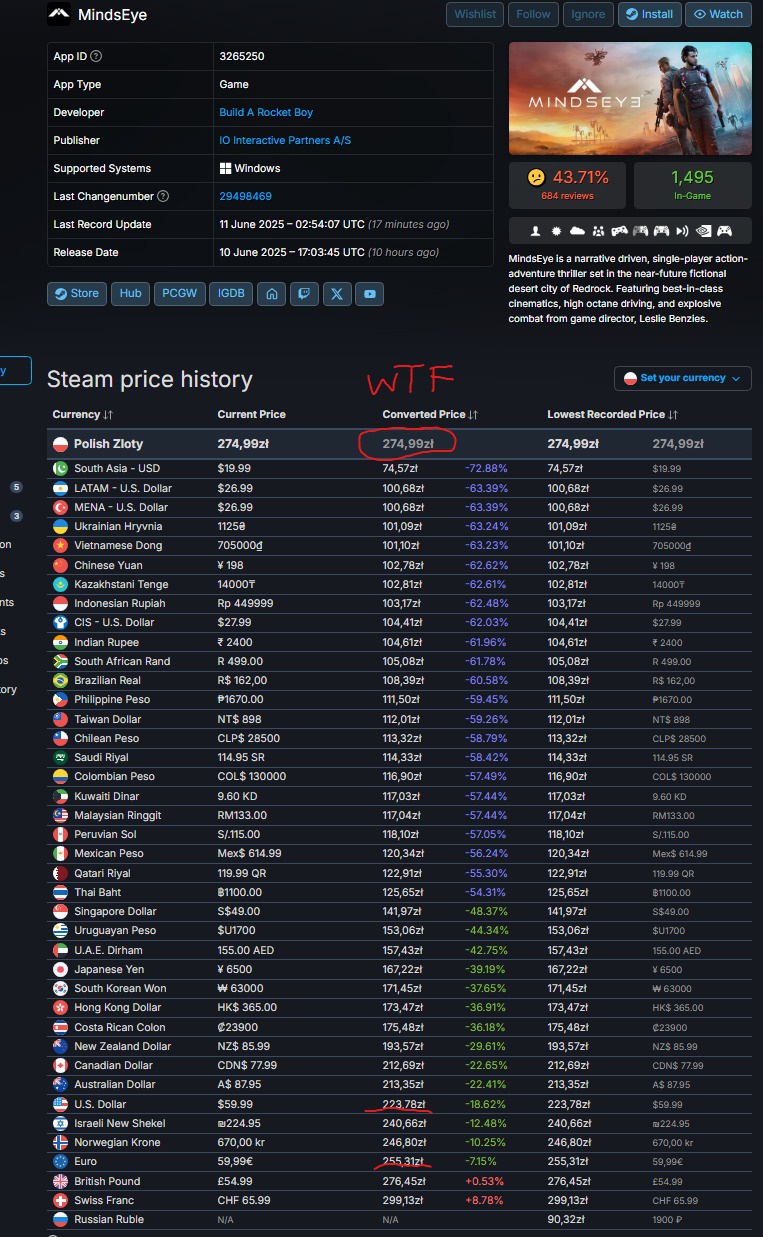Click the single-player person feature icon
The width and height of the screenshot is (763, 1237).
tap(536, 231)
